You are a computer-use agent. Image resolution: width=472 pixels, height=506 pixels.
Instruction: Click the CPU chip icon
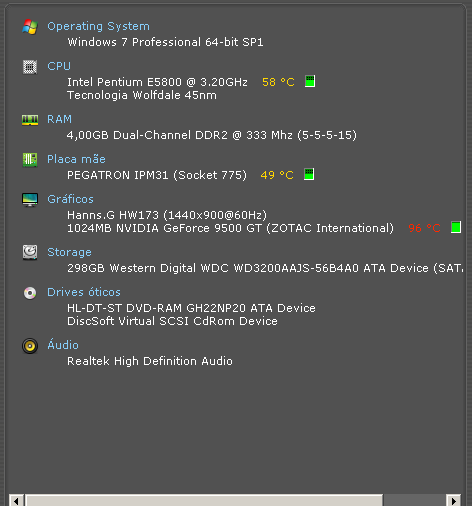30,67
